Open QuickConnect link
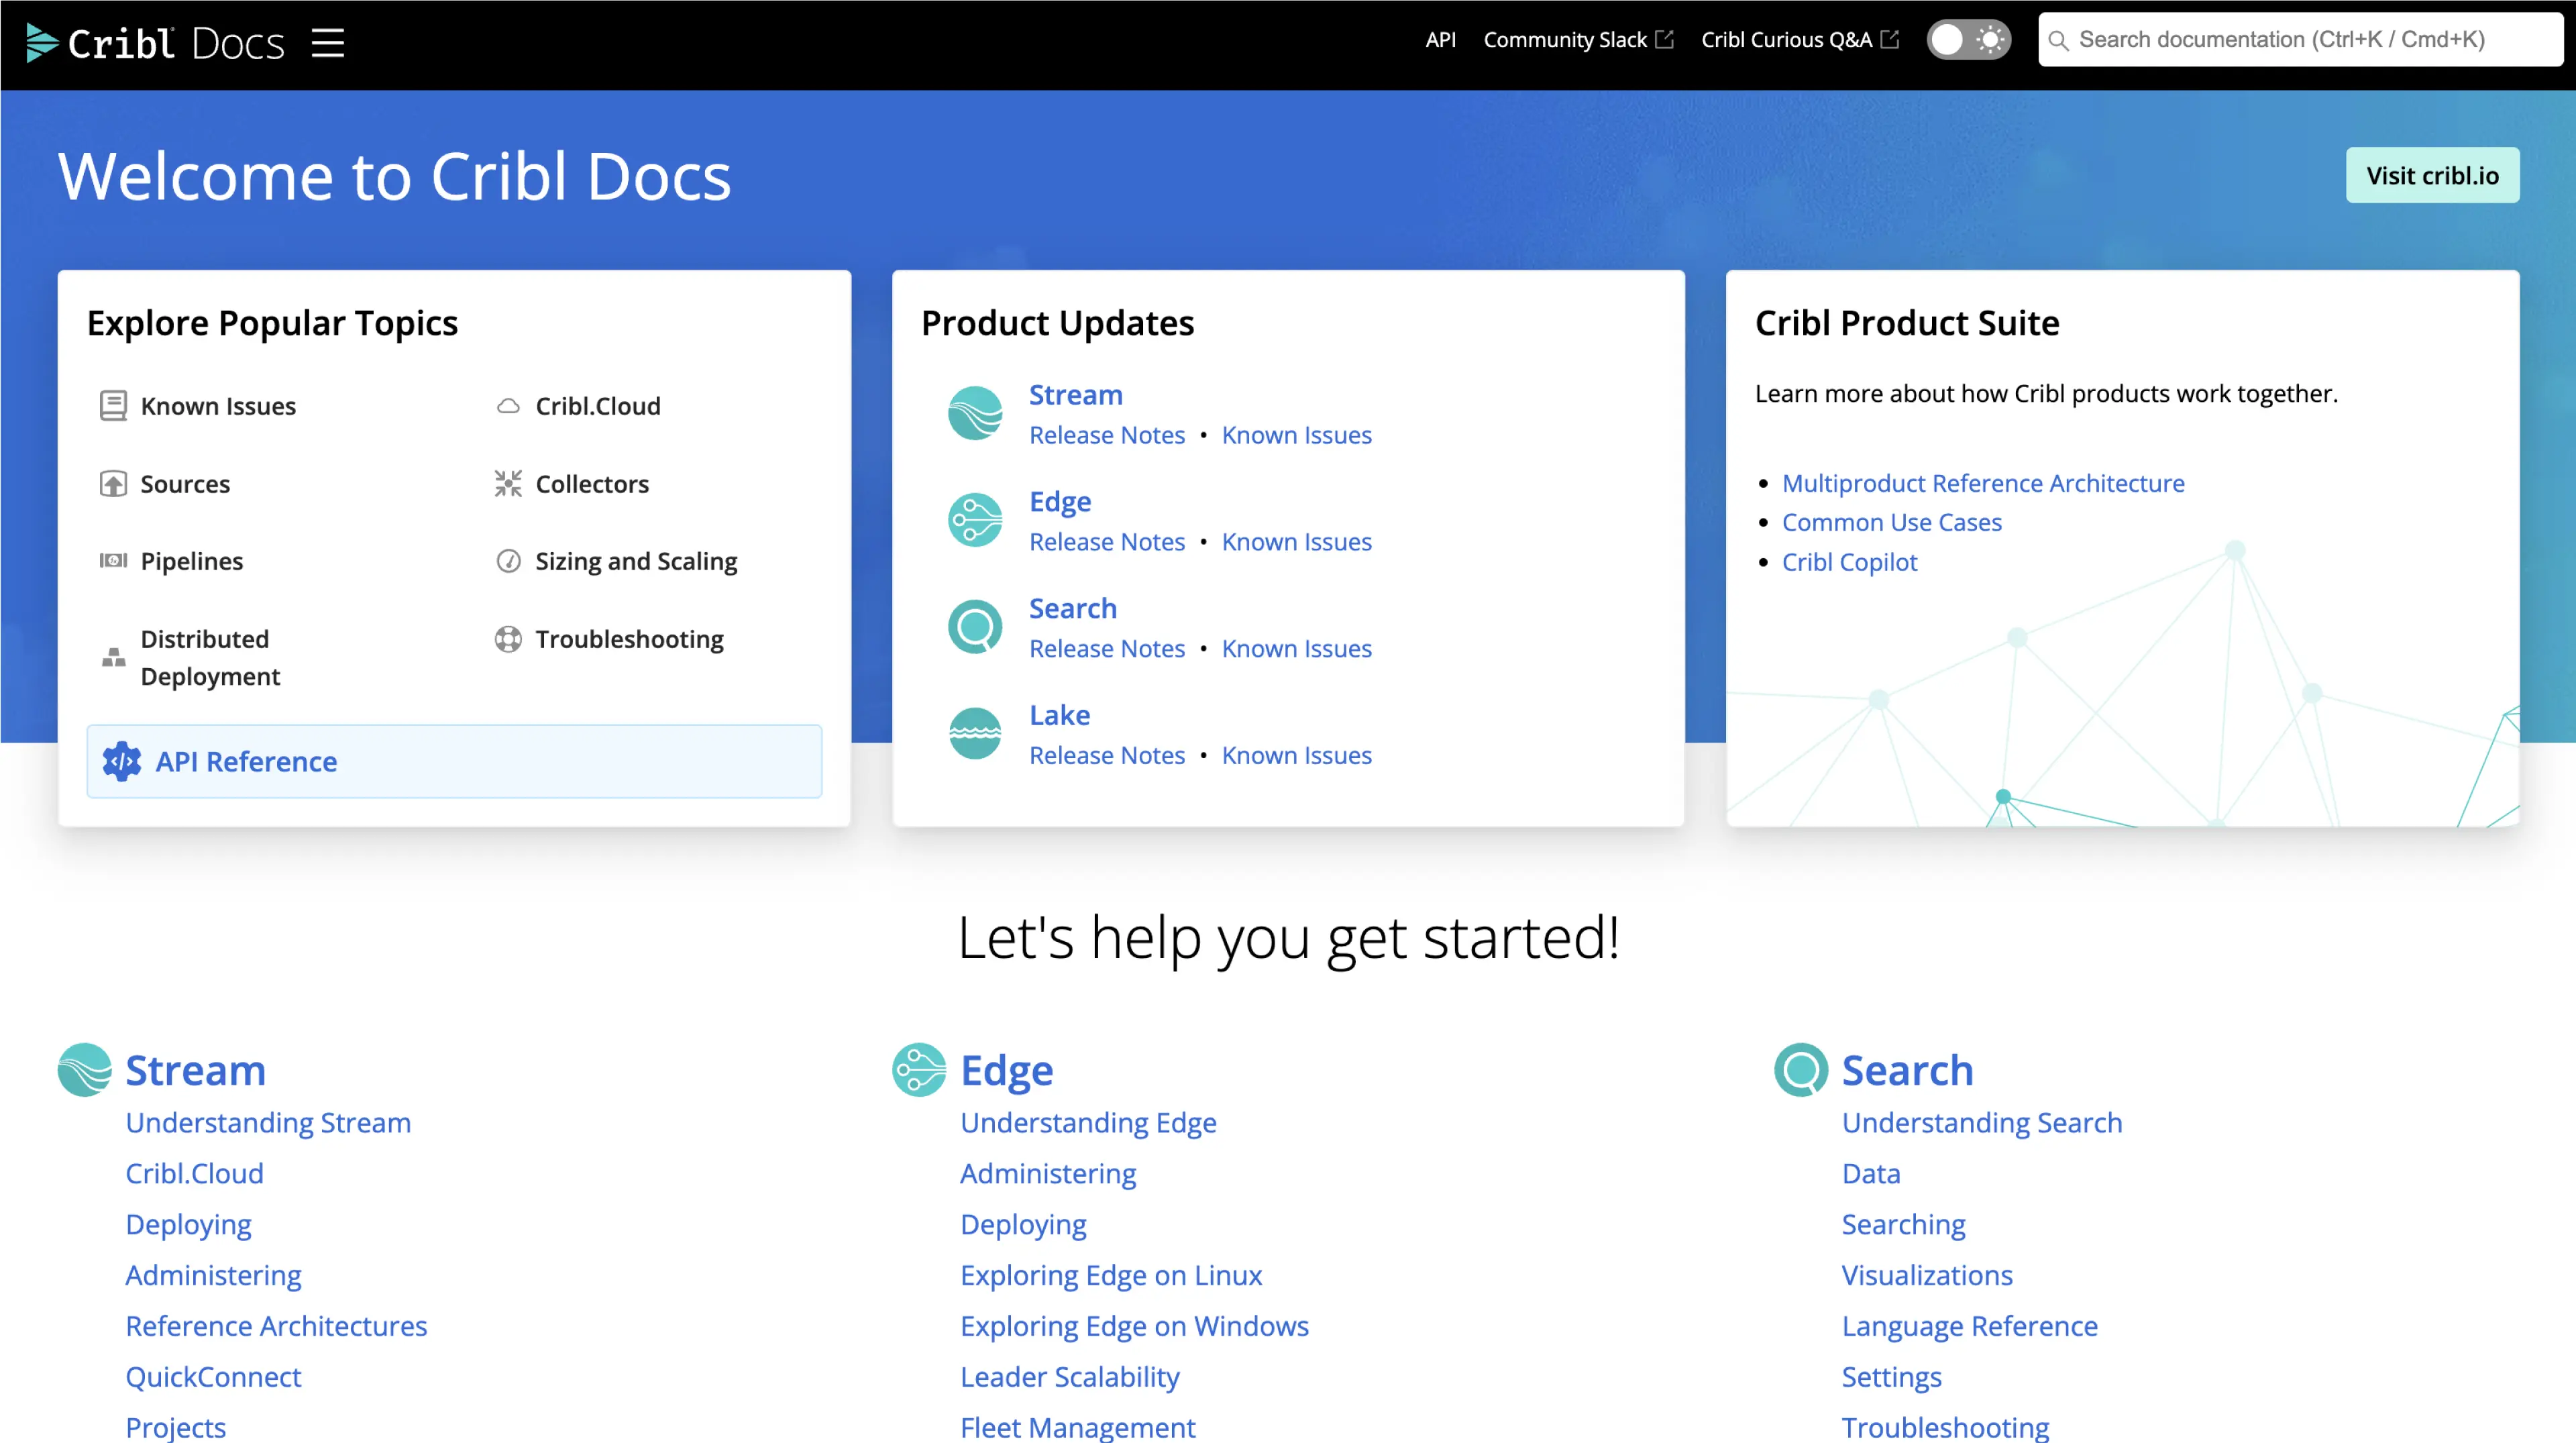 coord(213,1377)
